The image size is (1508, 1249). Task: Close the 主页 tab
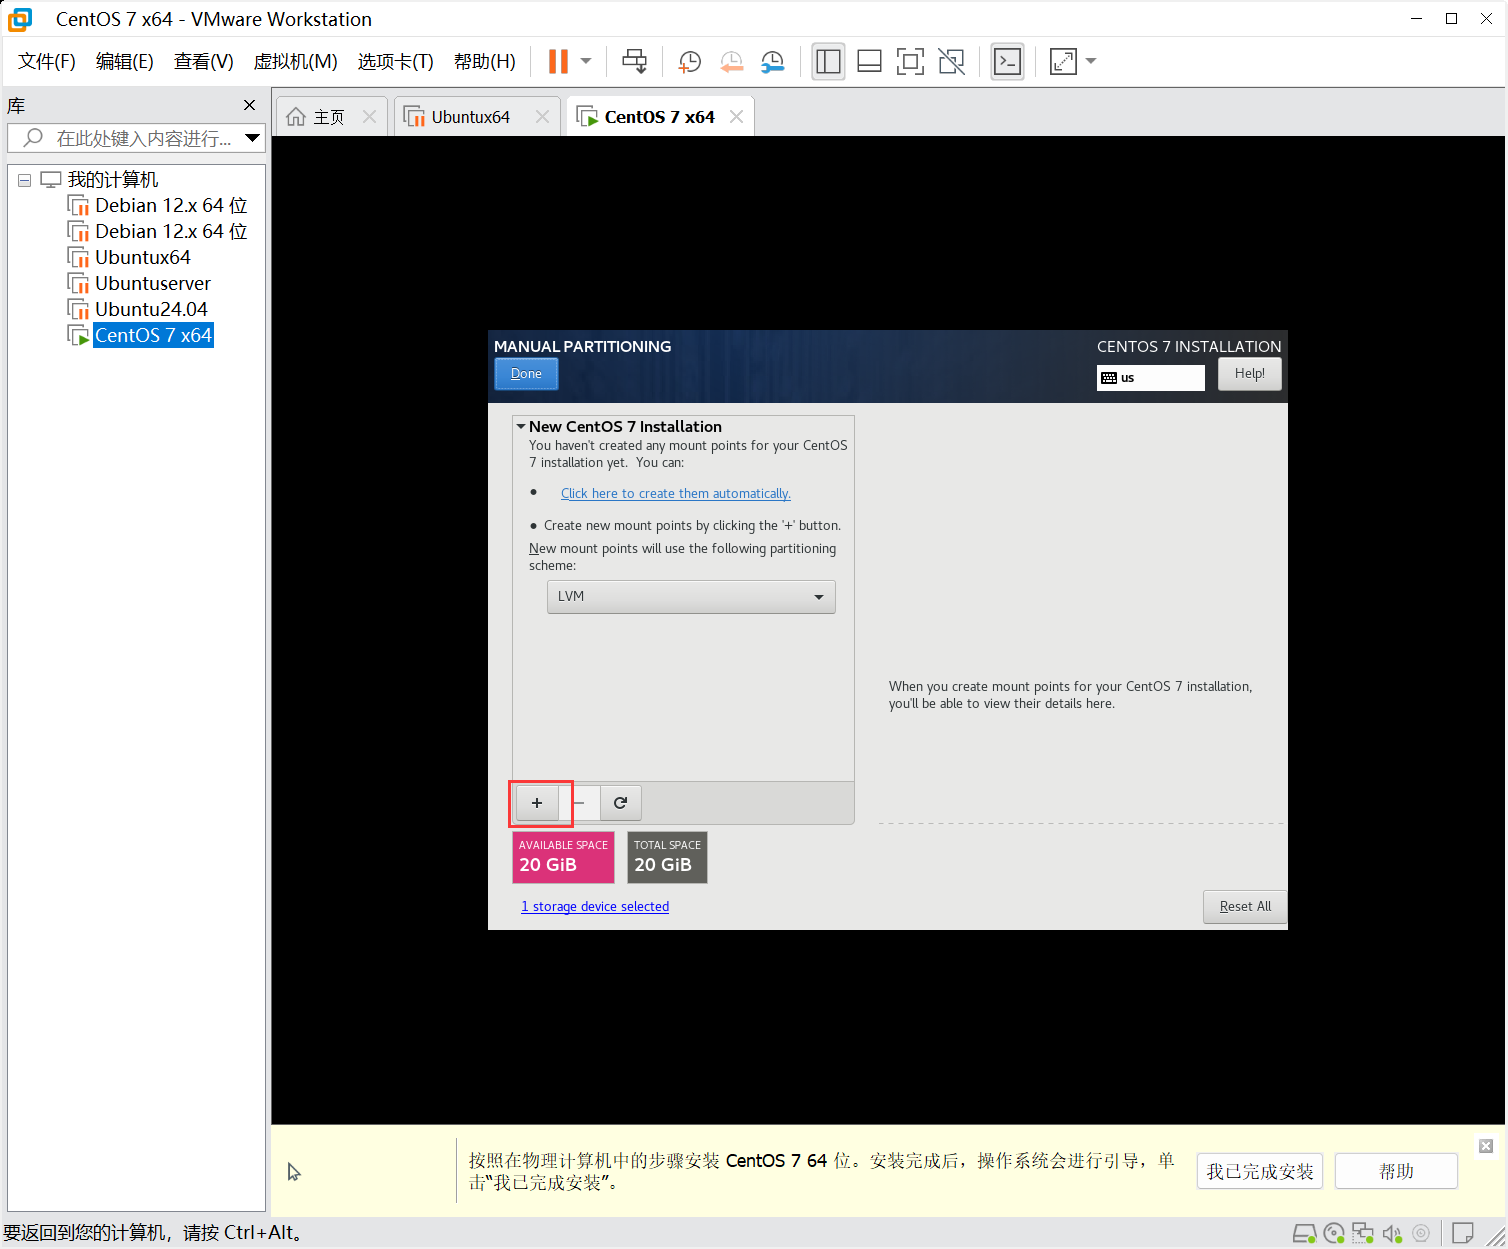pyautogui.click(x=369, y=117)
